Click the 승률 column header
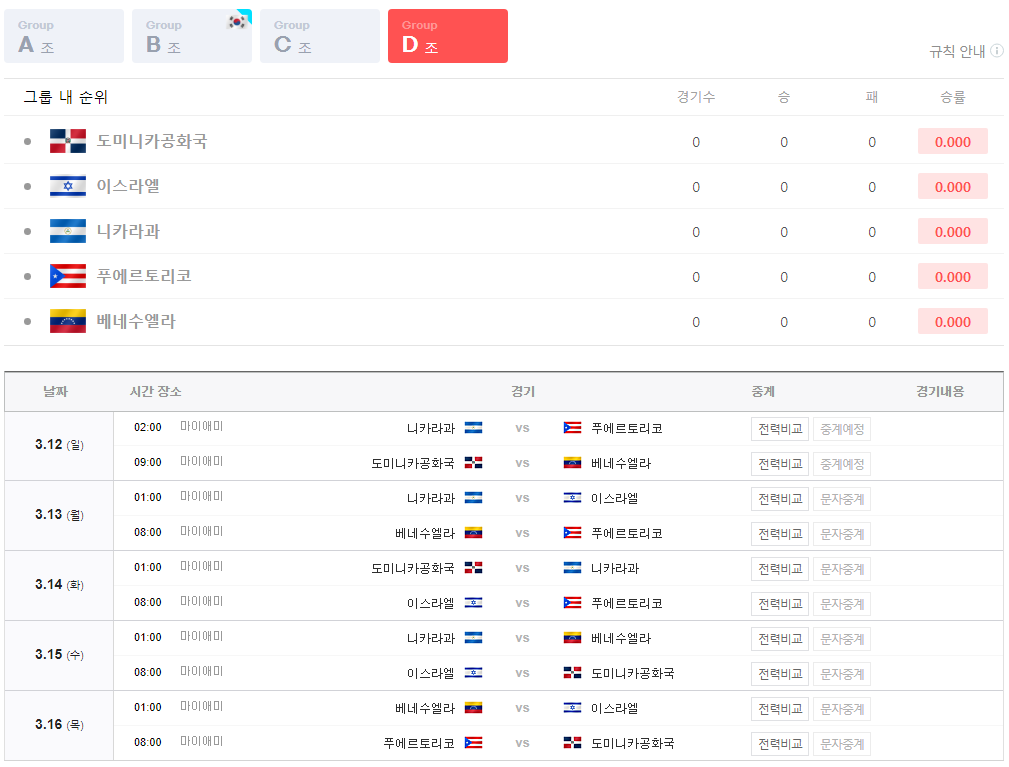 coord(952,97)
